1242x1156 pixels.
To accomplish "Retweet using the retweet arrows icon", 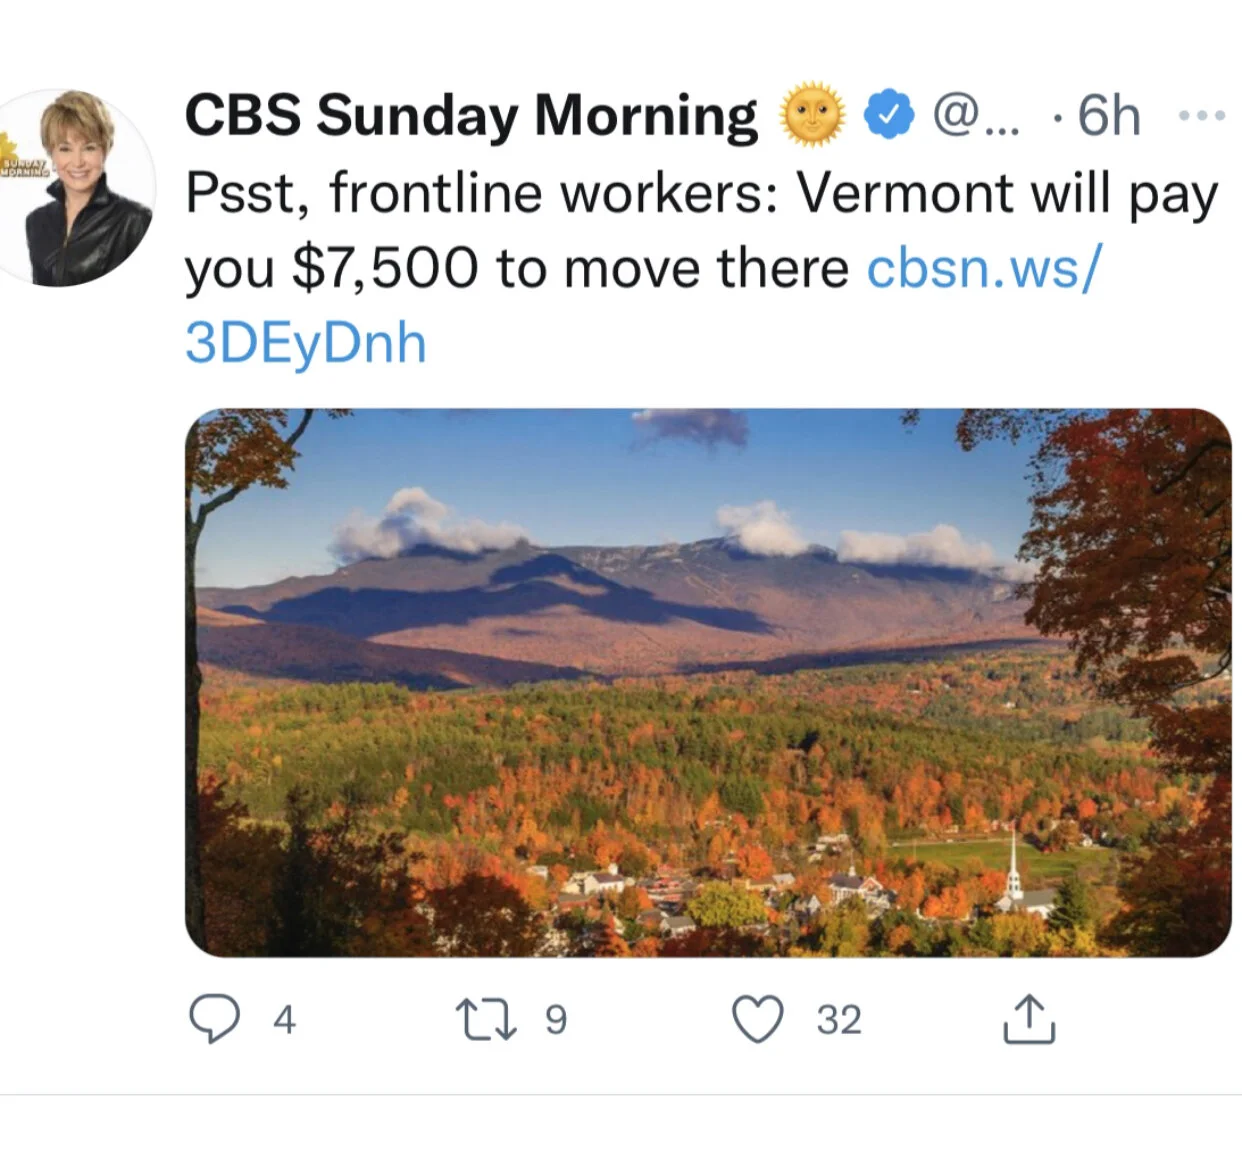I will pyautogui.click(x=486, y=1019).
